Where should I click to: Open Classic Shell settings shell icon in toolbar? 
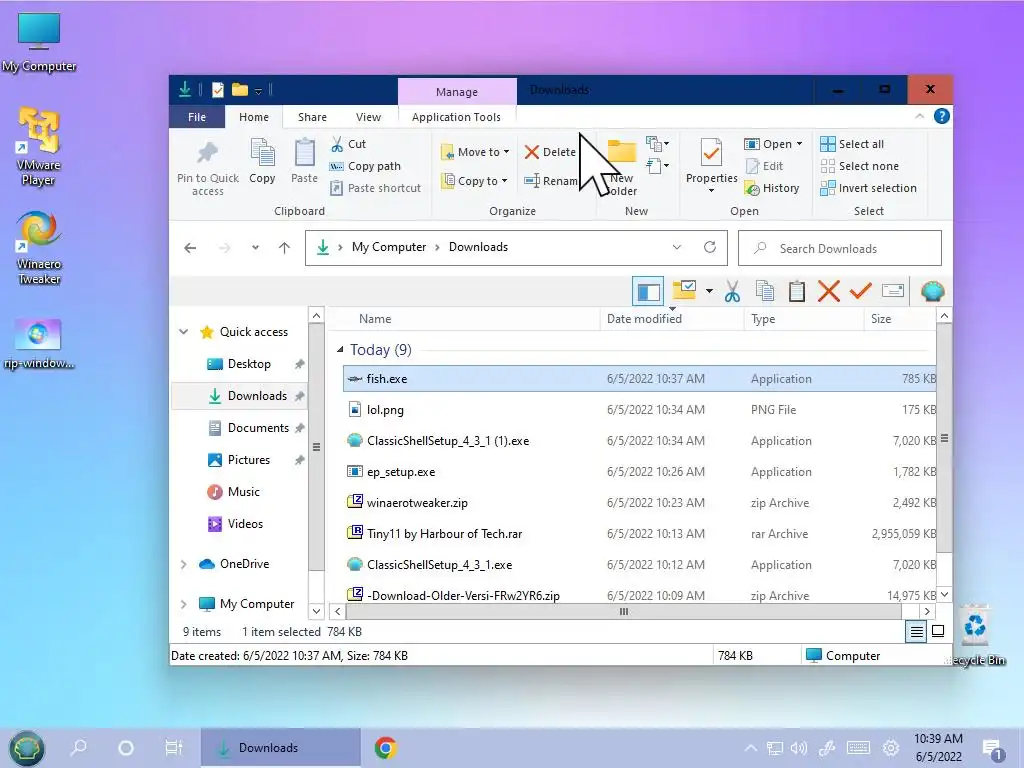tap(933, 291)
